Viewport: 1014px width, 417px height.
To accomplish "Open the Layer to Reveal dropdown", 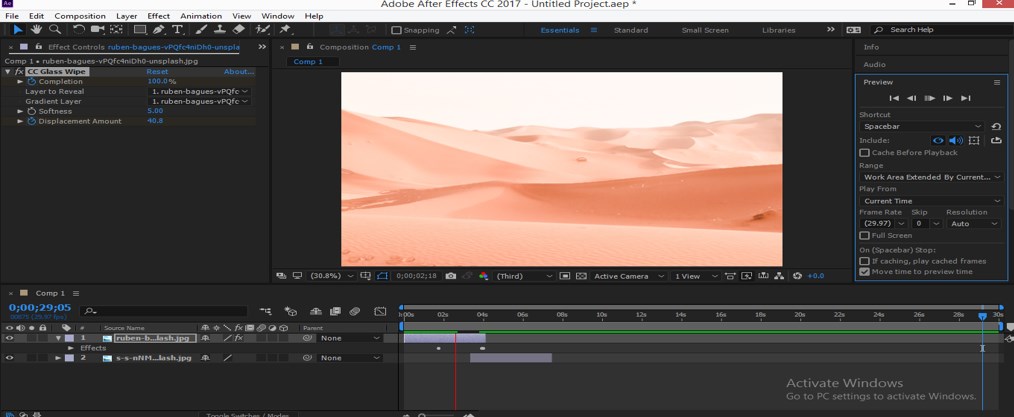I will pyautogui.click(x=199, y=91).
